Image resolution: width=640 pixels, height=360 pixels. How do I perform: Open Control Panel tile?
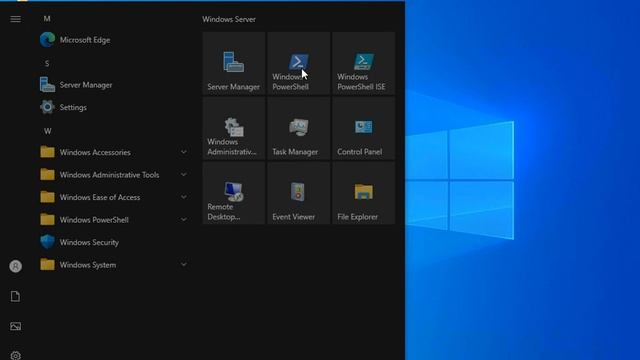pos(364,128)
